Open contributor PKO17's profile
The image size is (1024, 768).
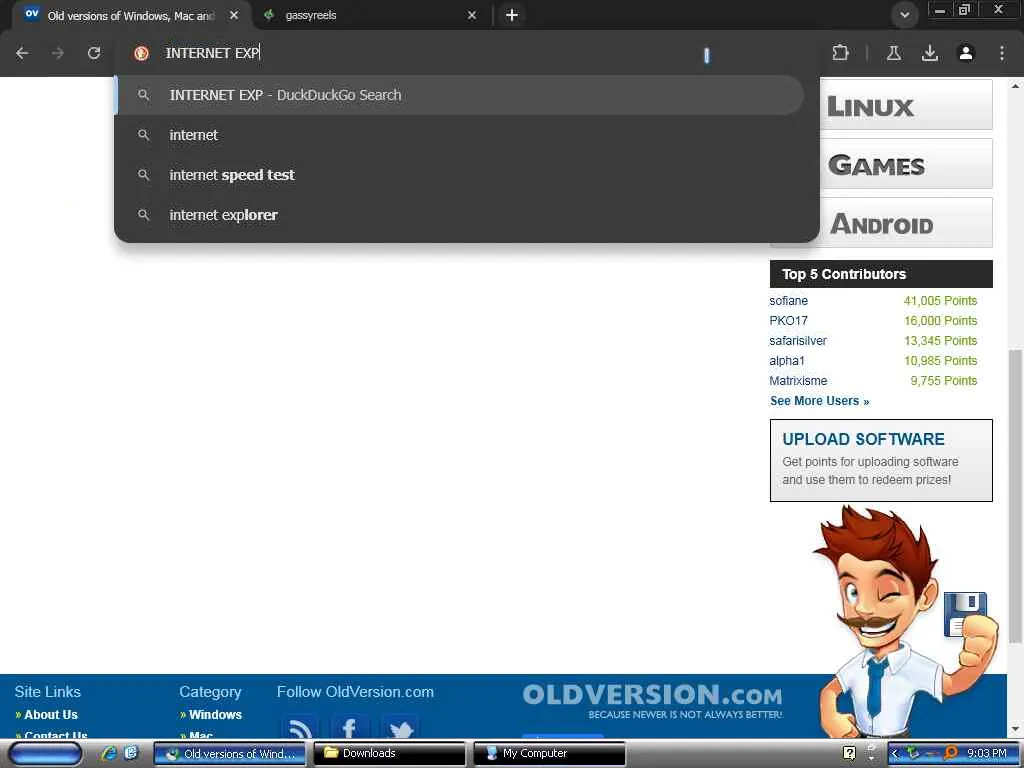pos(788,321)
